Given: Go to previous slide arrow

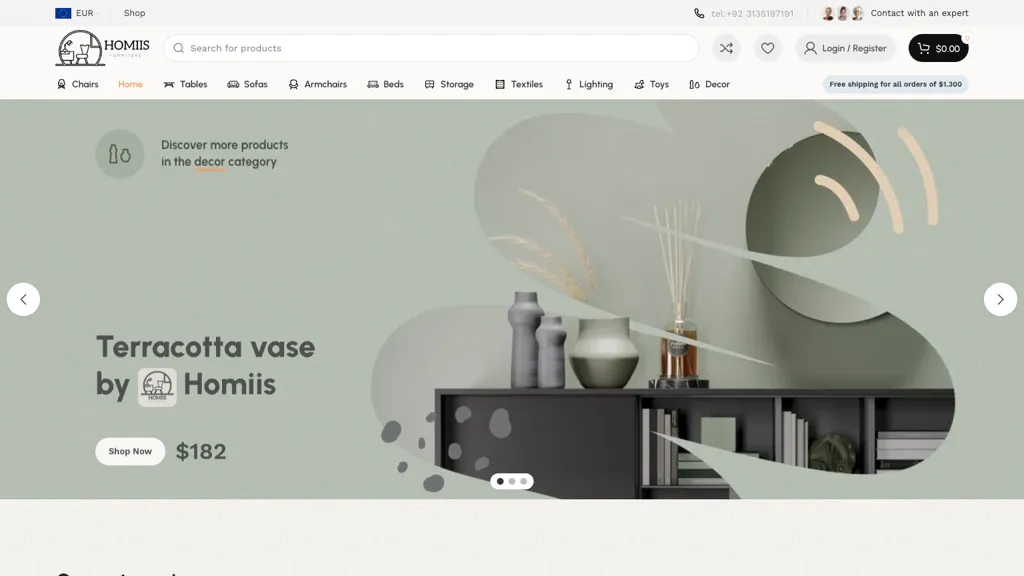Looking at the screenshot, I should click(x=24, y=299).
